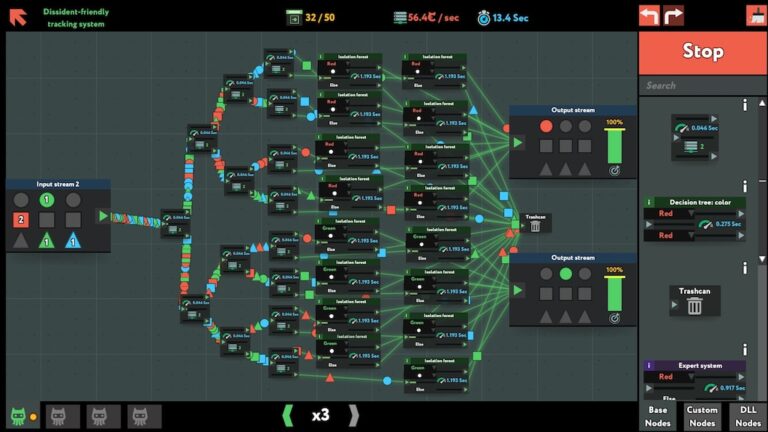
Task: Switch to the DLL Nodes tab
Action: (748, 416)
